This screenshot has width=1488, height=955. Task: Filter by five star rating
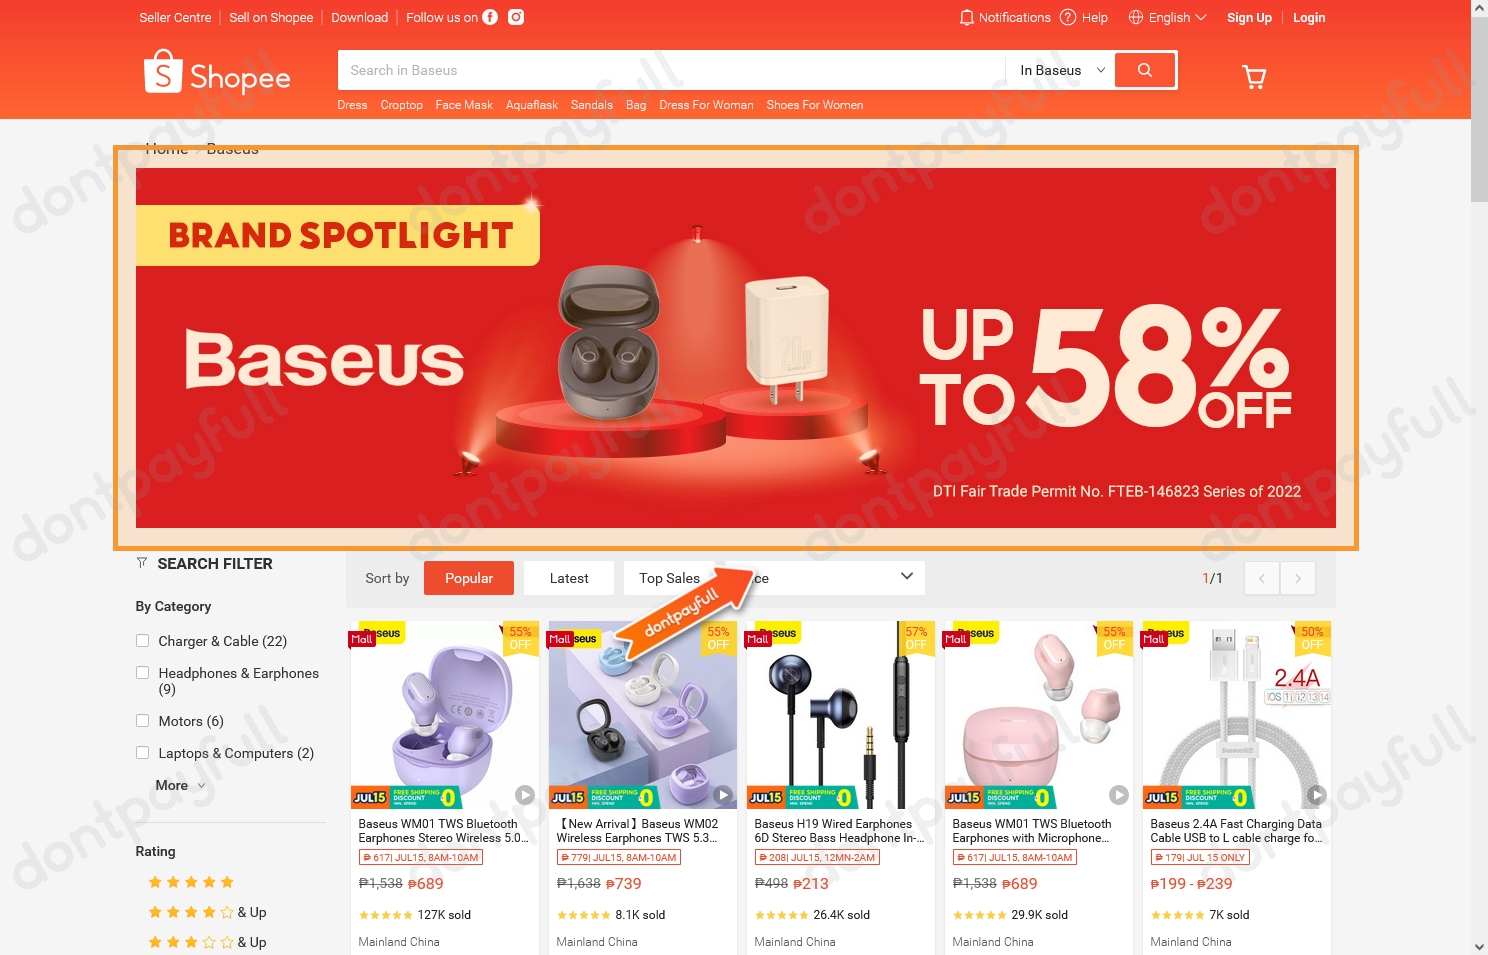pyautogui.click(x=191, y=882)
